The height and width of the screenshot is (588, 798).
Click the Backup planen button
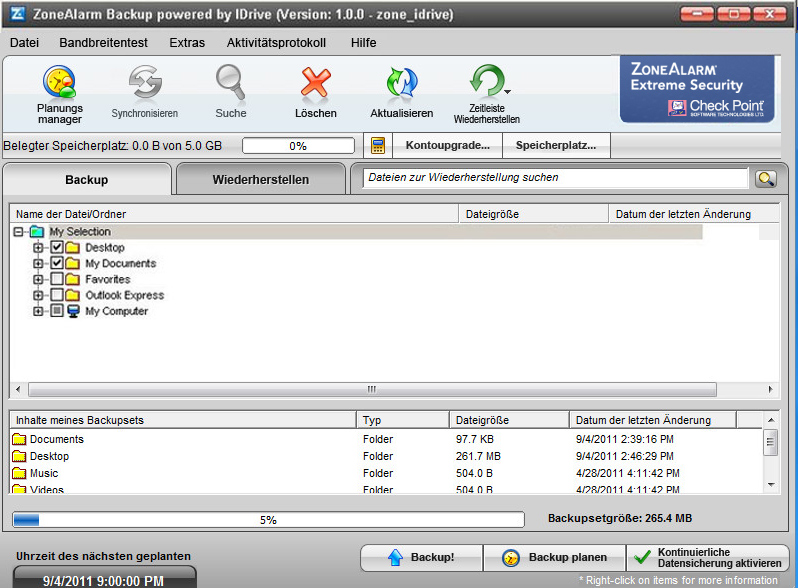click(x=554, y=557)
